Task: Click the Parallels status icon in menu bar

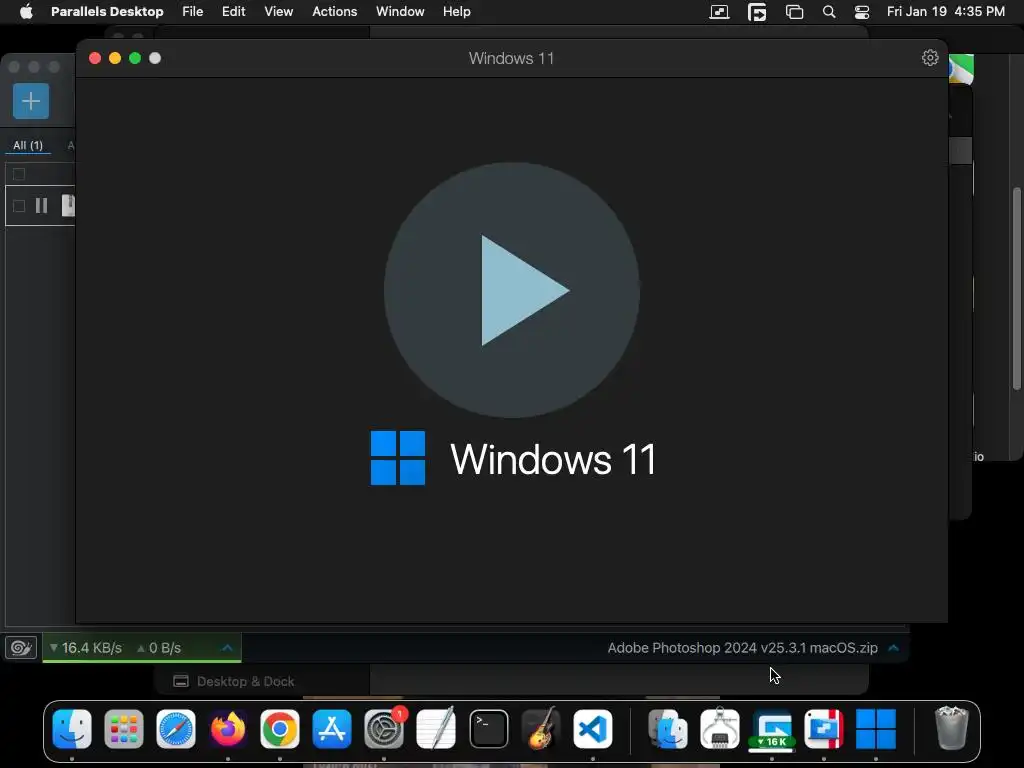Action: [719, 12]
